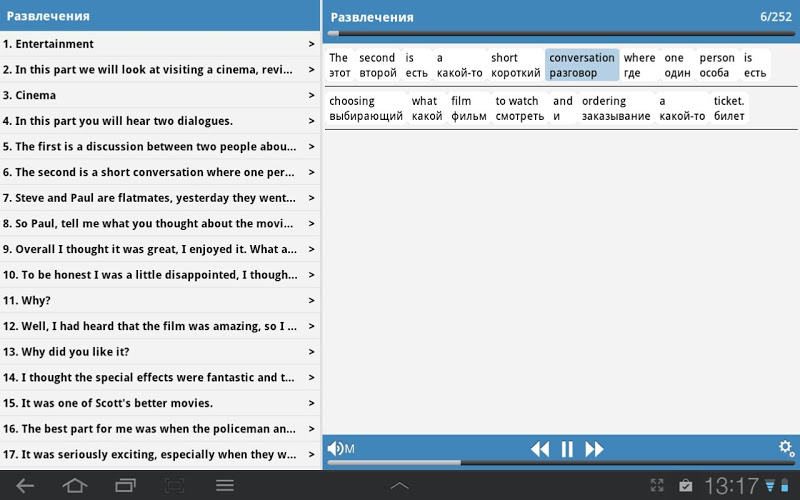This screenshot has width=800, height=500.
Task: Expand the bottom panel up-chevron
Action: click(399, 486)
